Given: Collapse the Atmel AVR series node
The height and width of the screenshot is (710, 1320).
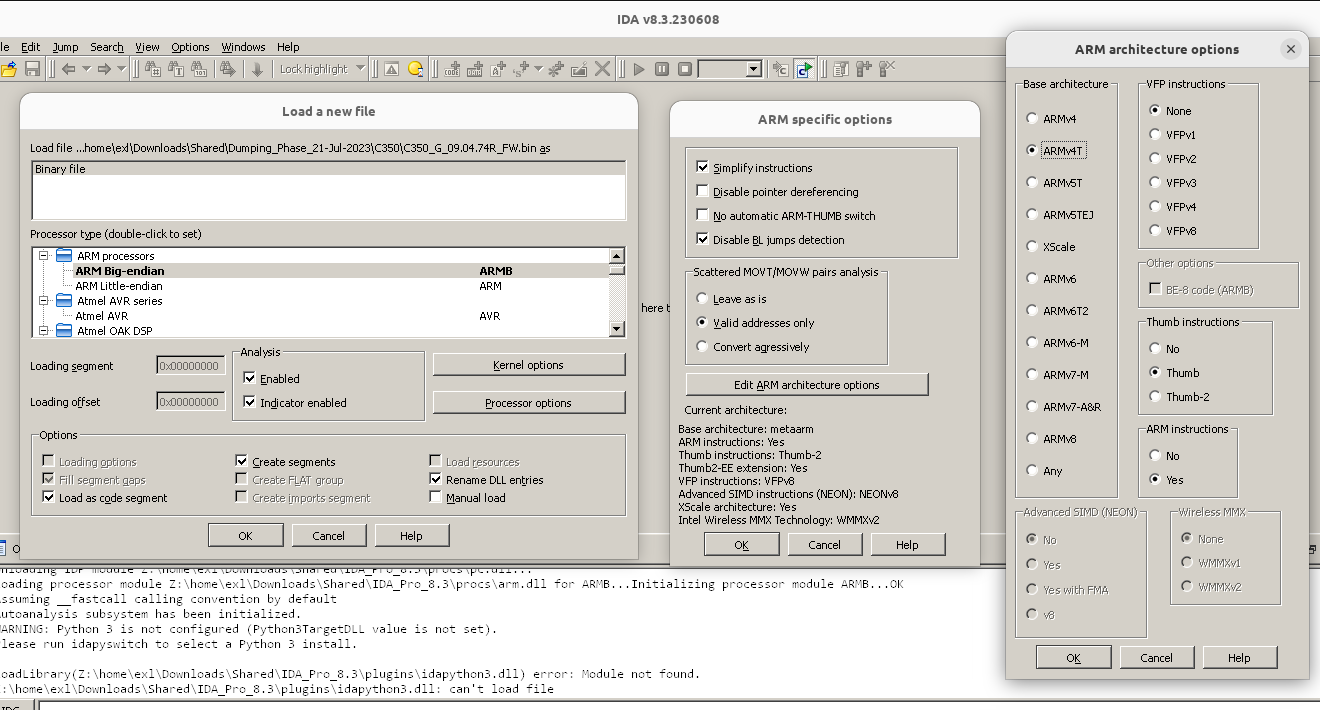Looking at the screenshot, I should tap(44, 301).
